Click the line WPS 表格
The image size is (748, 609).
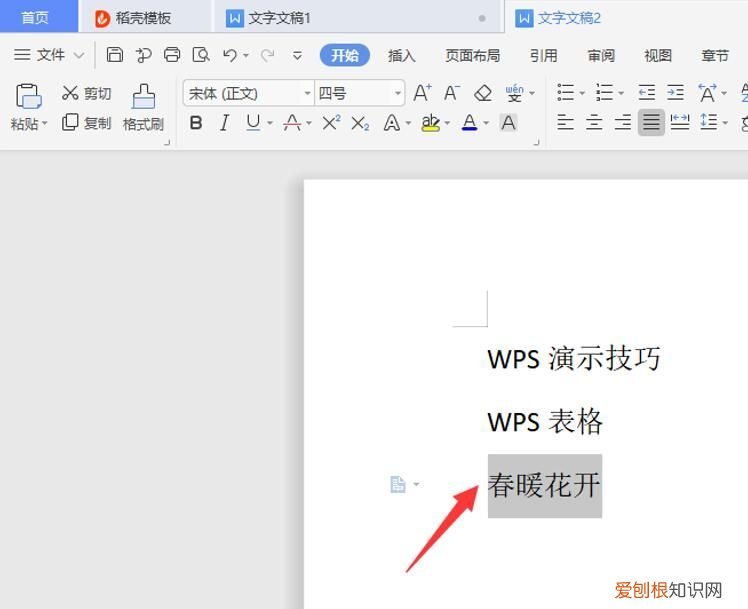click(545, 422)
